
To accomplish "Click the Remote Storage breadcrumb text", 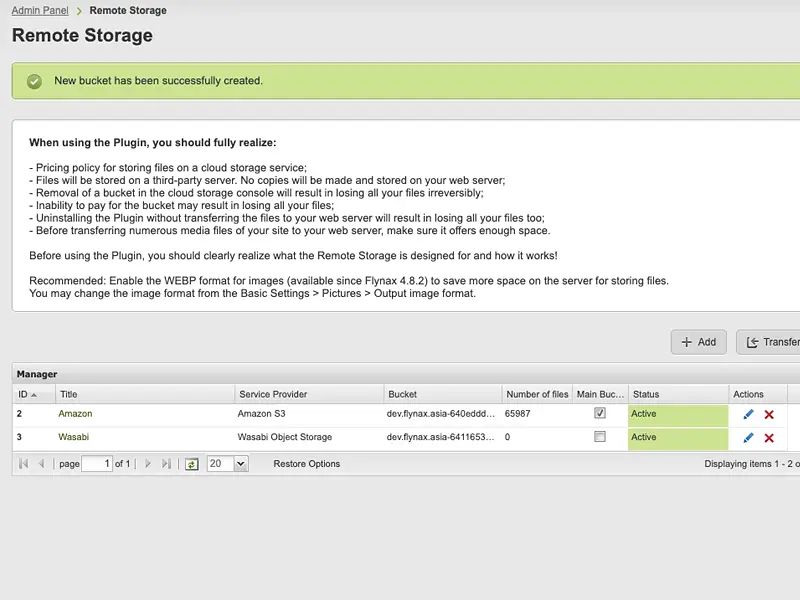I will 128,10.
